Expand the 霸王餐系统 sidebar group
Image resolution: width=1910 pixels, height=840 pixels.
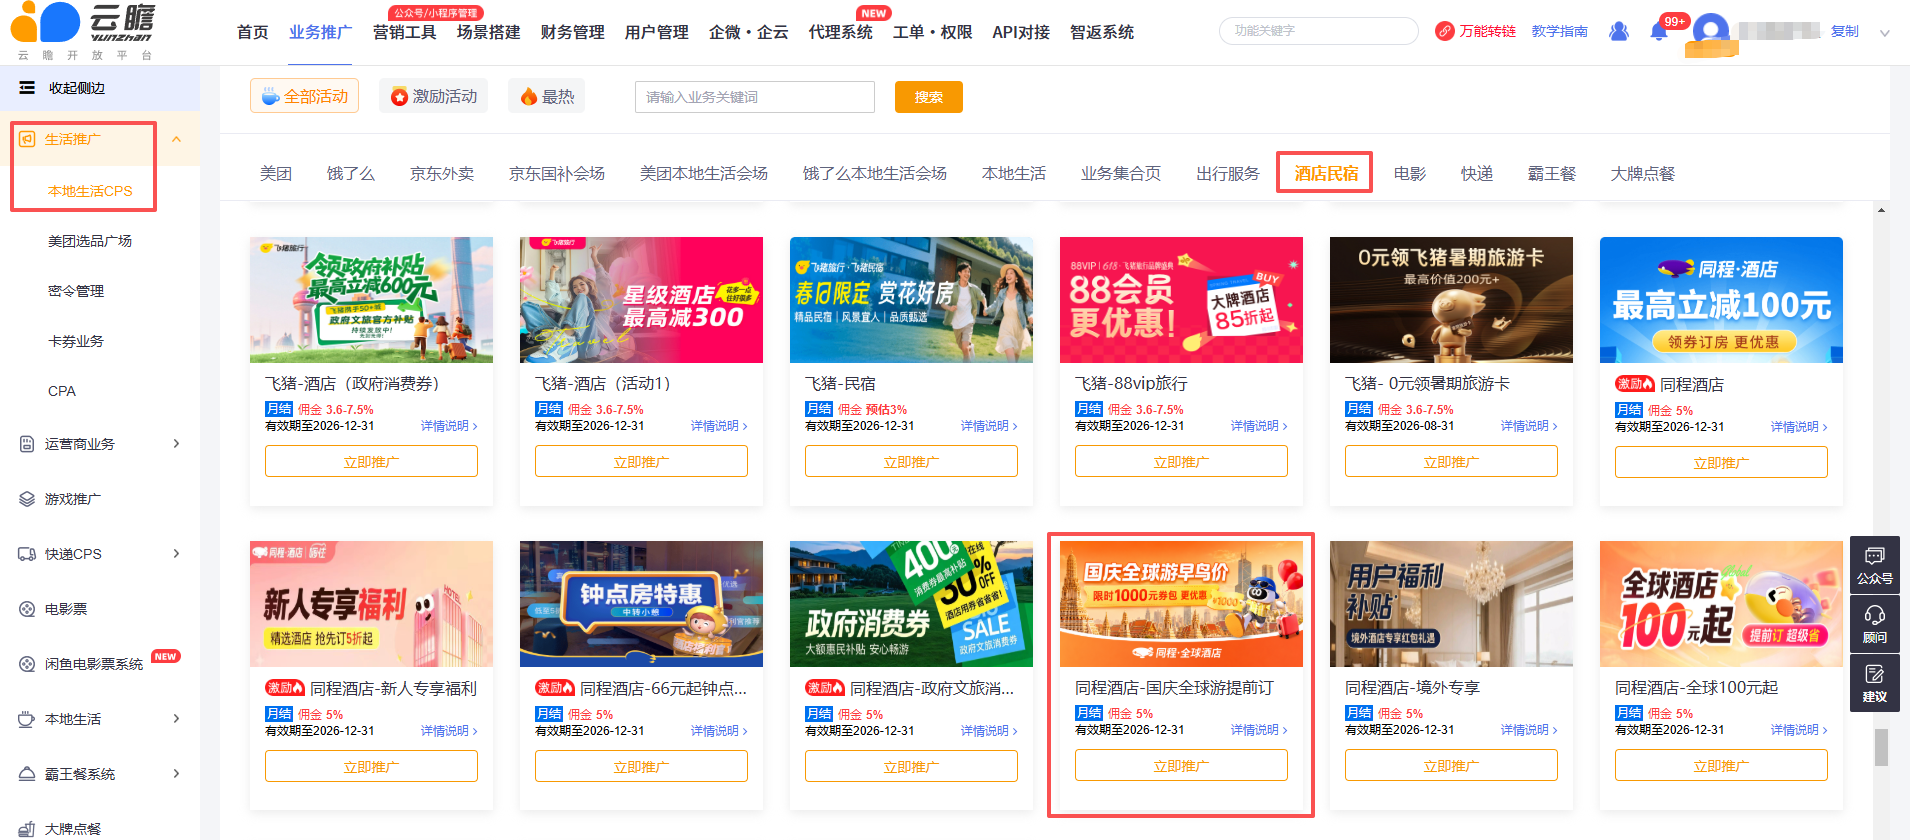point(177,774)
